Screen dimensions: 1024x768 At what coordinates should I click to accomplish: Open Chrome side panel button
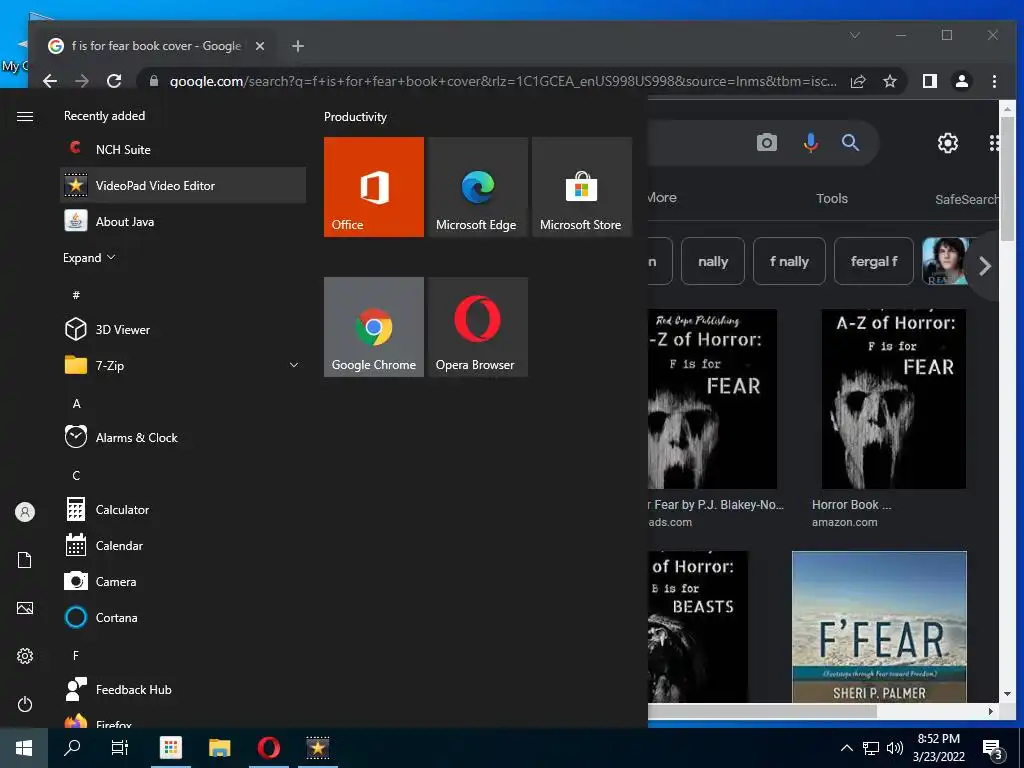(x=929, y=81)
